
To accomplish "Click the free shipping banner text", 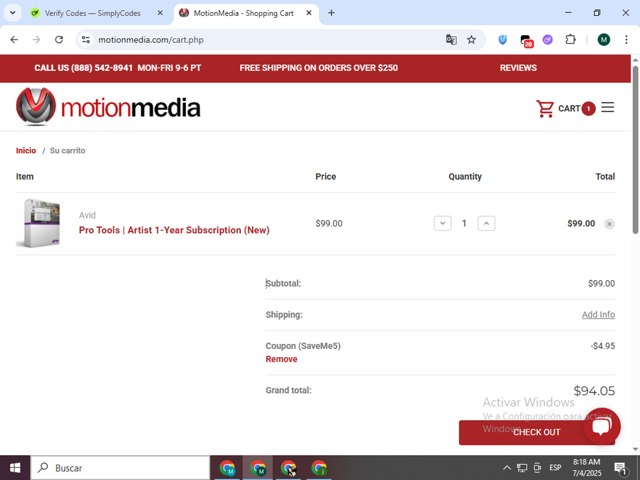I will (x=318, y=68).
